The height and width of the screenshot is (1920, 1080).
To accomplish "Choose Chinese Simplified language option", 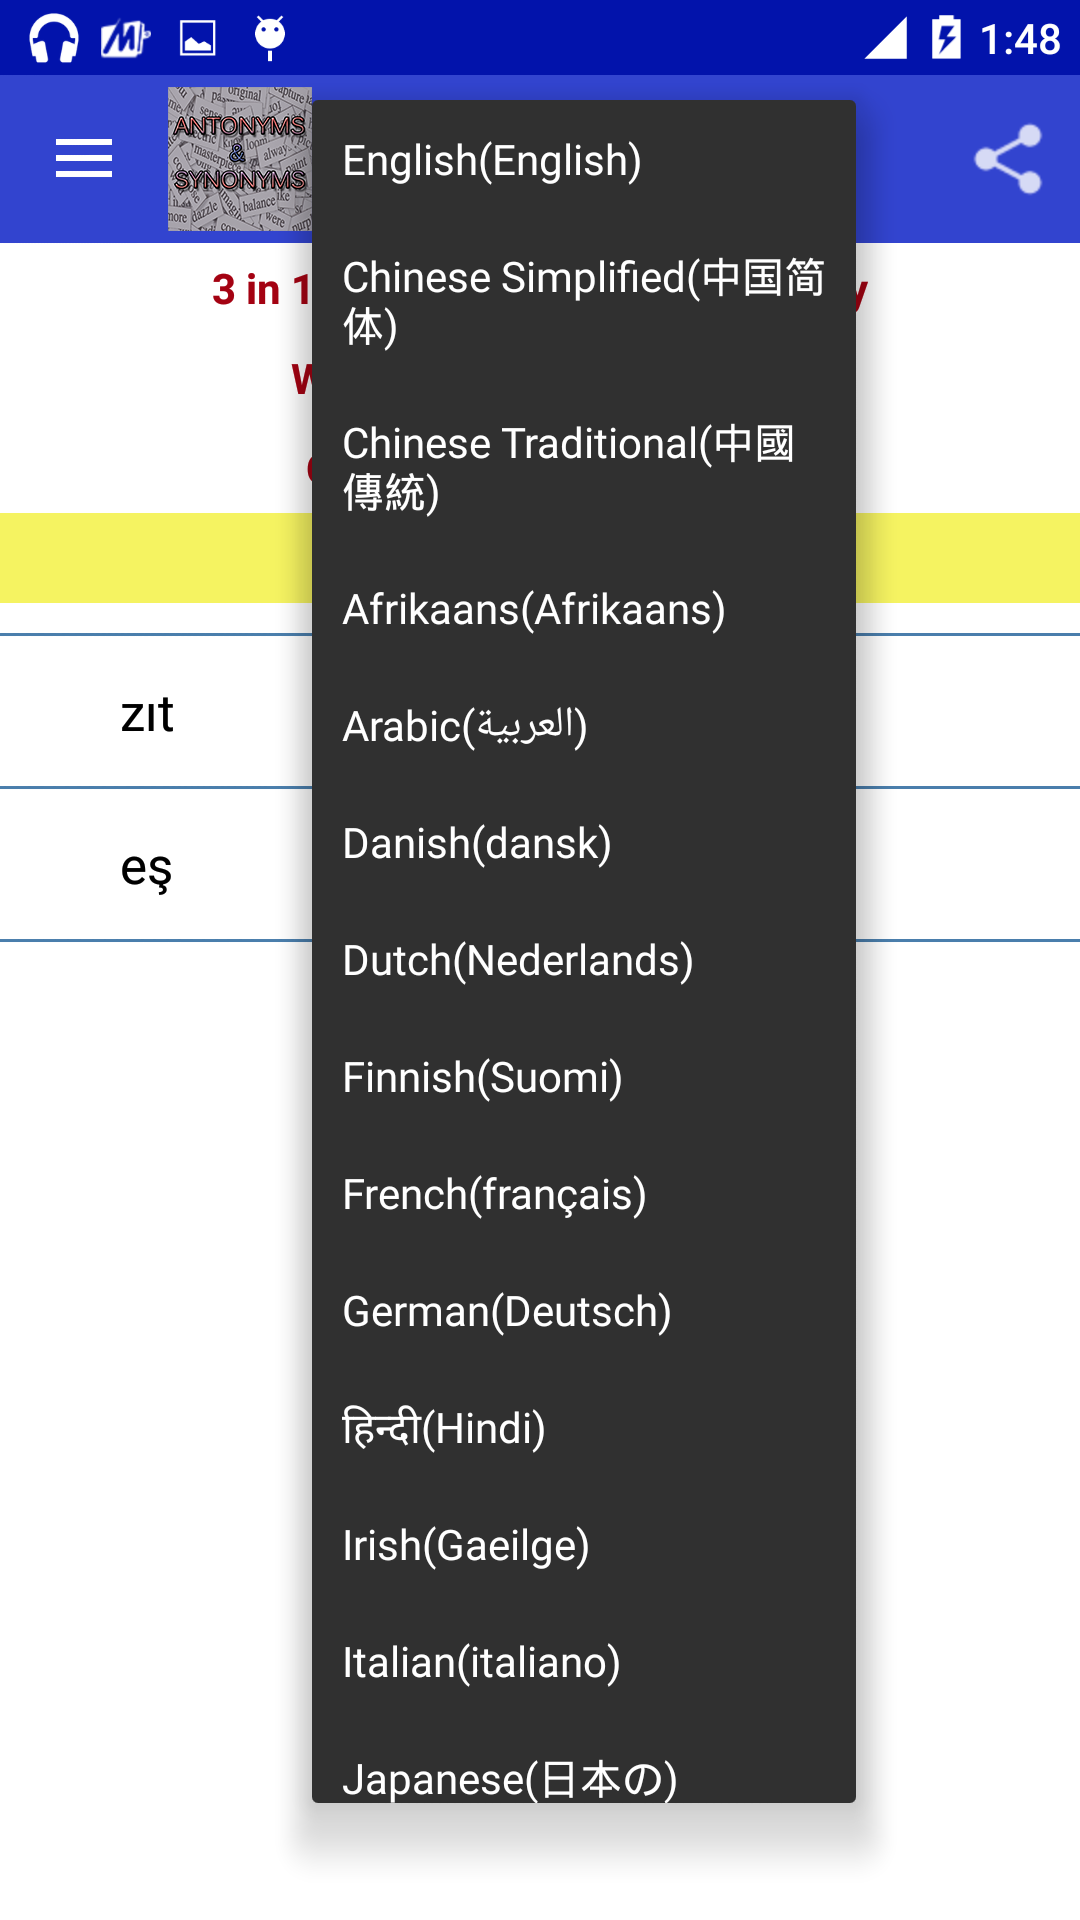I will tap(584, 302).
